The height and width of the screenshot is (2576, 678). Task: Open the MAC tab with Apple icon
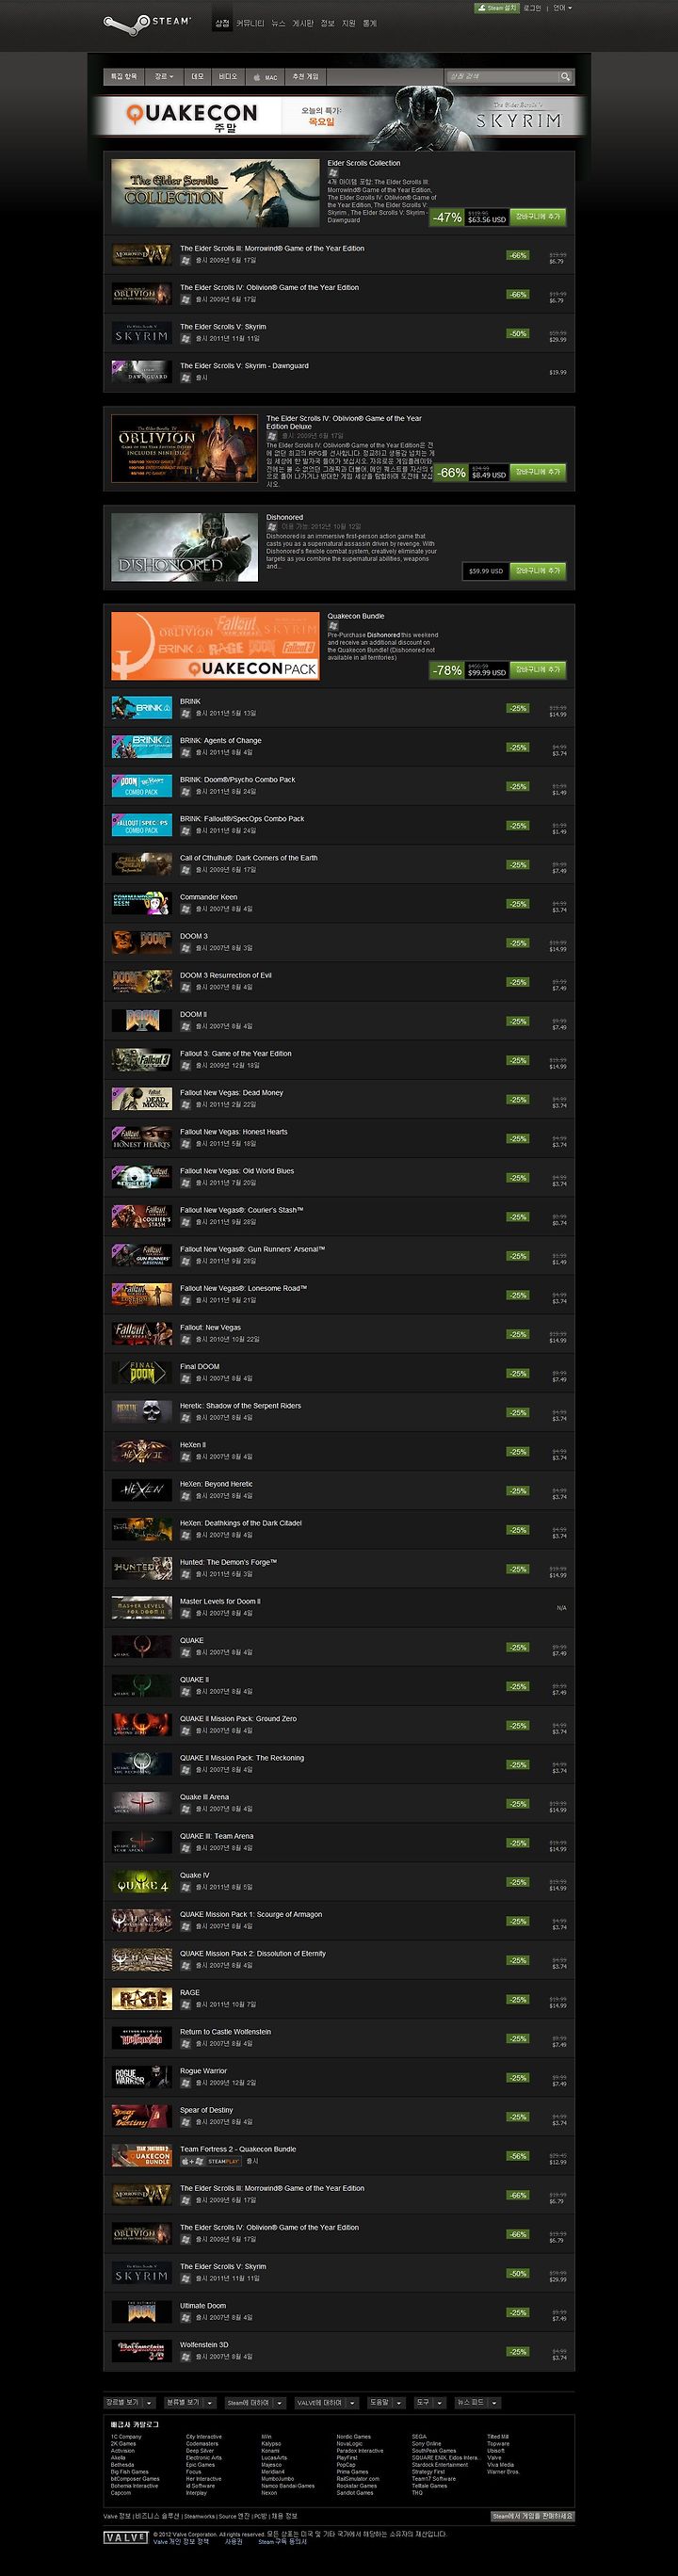coord(265,77)
